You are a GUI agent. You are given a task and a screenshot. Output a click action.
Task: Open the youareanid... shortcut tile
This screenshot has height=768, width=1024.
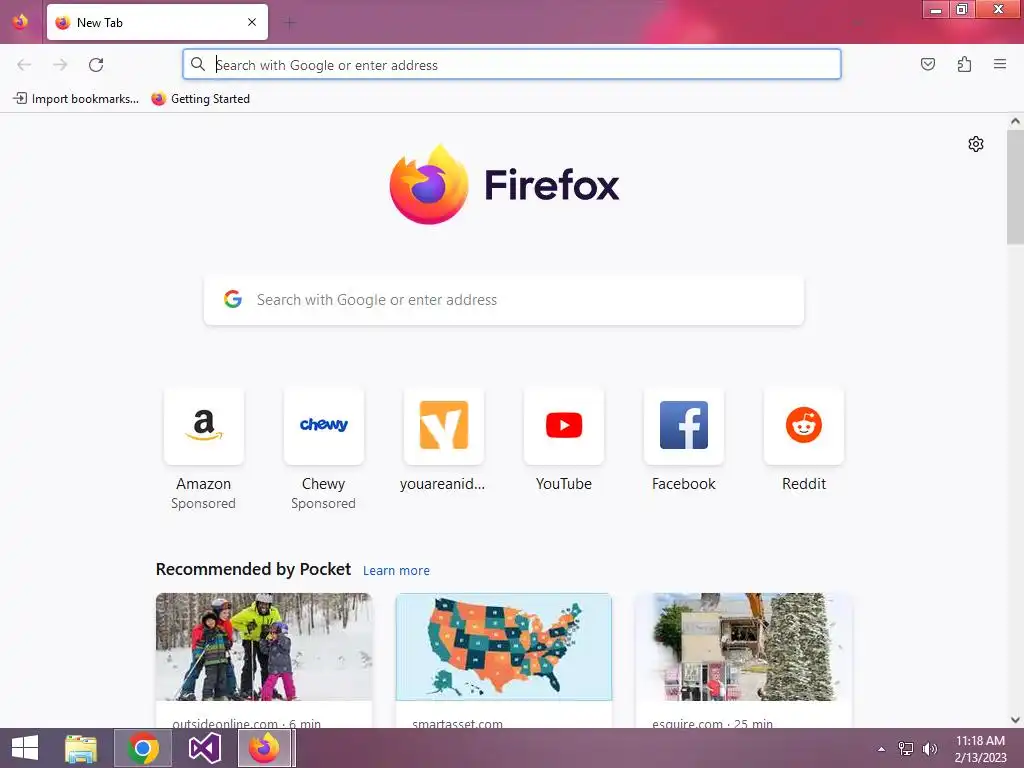(443, 441)
